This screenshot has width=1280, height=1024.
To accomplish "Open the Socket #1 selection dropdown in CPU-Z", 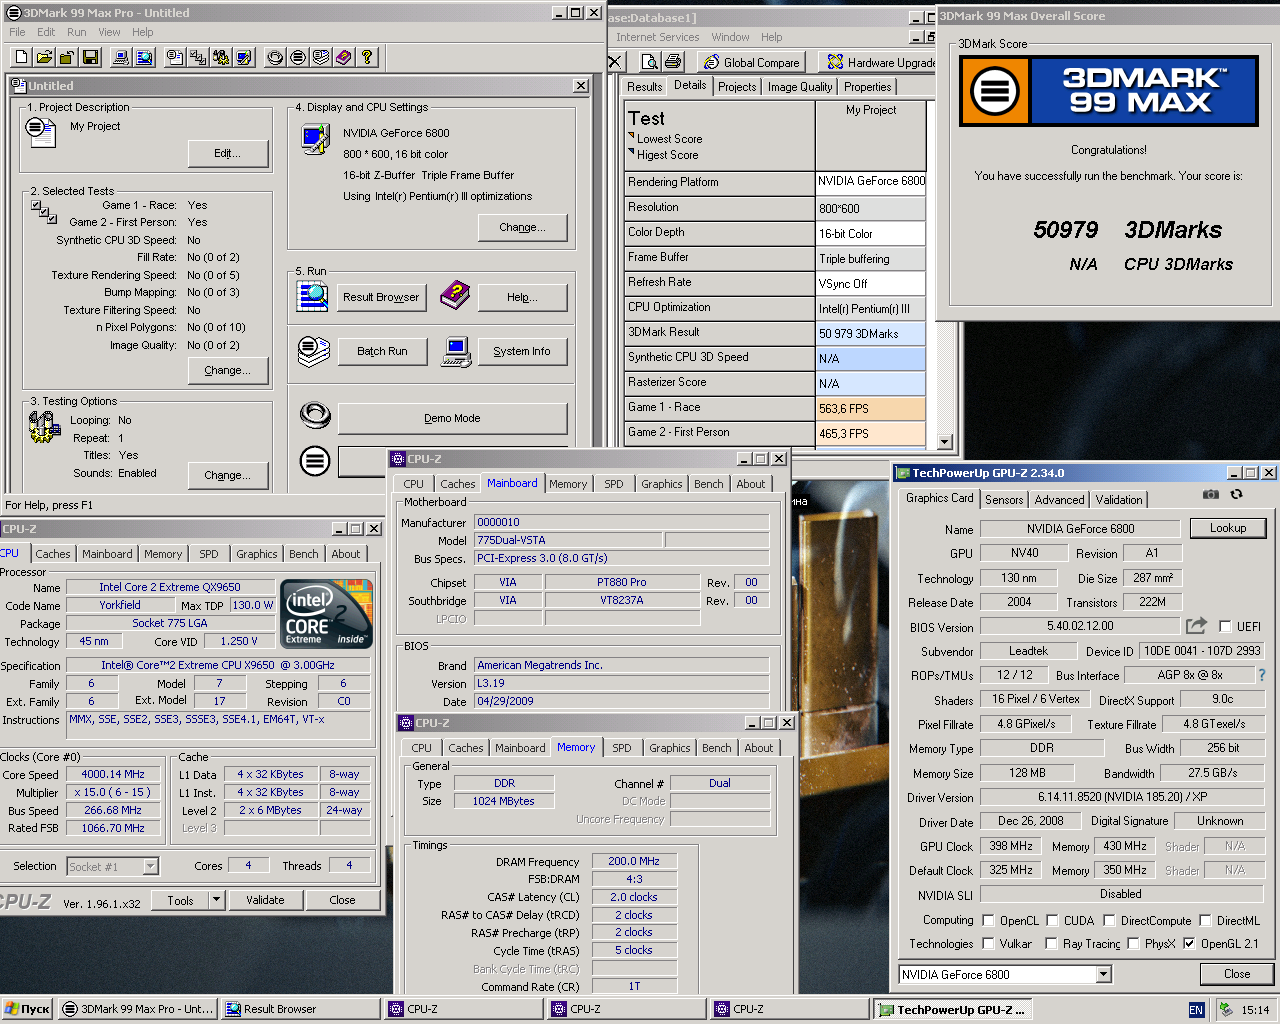I will point(151,867).
